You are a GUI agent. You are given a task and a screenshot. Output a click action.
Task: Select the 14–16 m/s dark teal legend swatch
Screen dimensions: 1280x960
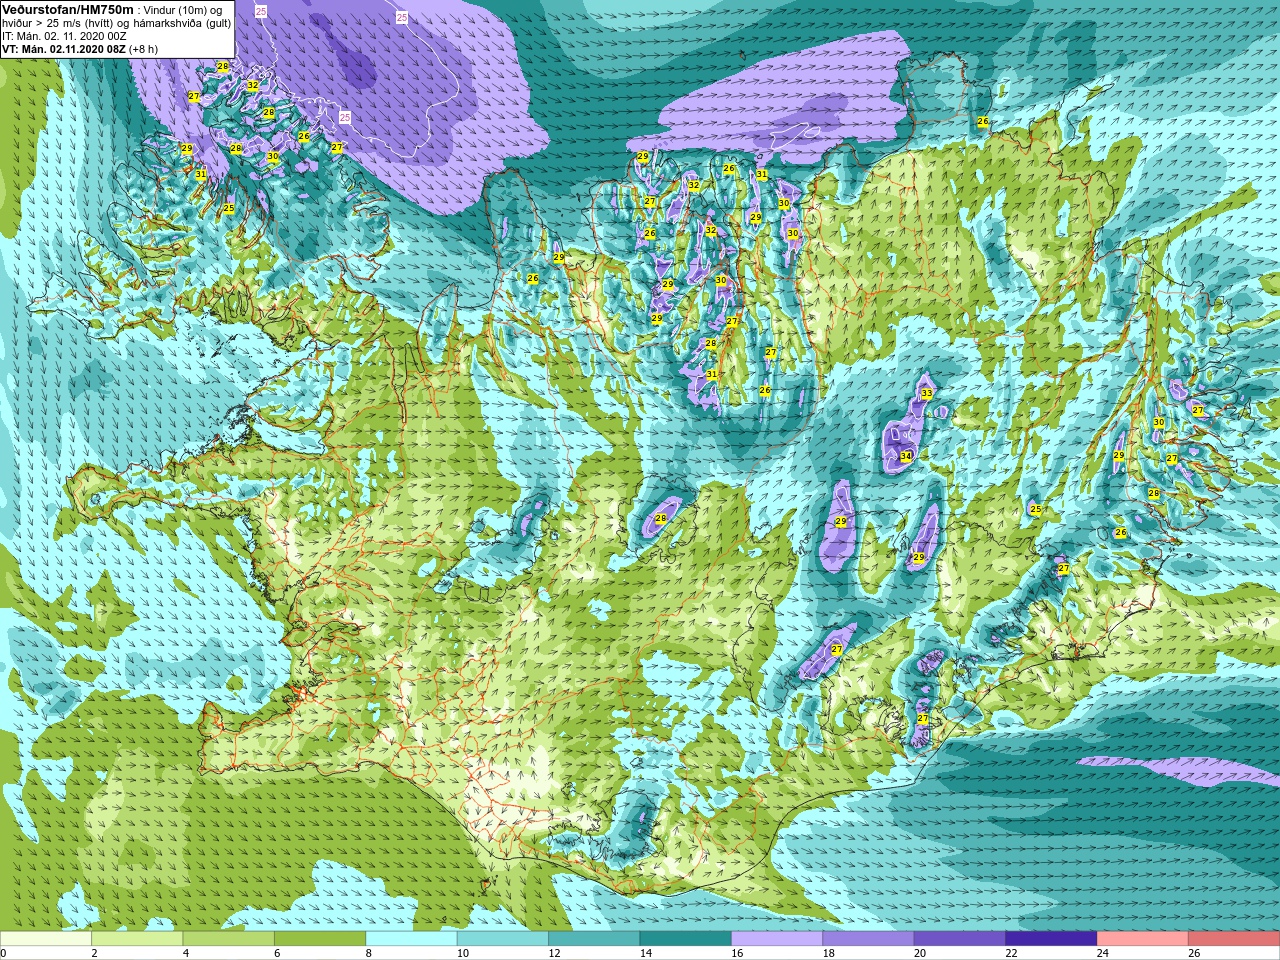pos(686,938)
